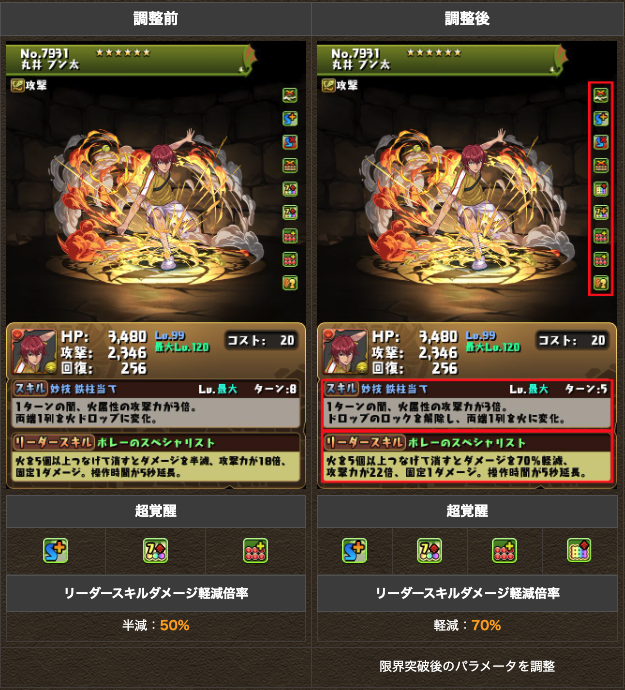Click the top awakening icon in red-outlined column
This screenshot has width=625, height=690.
[601, 95]
